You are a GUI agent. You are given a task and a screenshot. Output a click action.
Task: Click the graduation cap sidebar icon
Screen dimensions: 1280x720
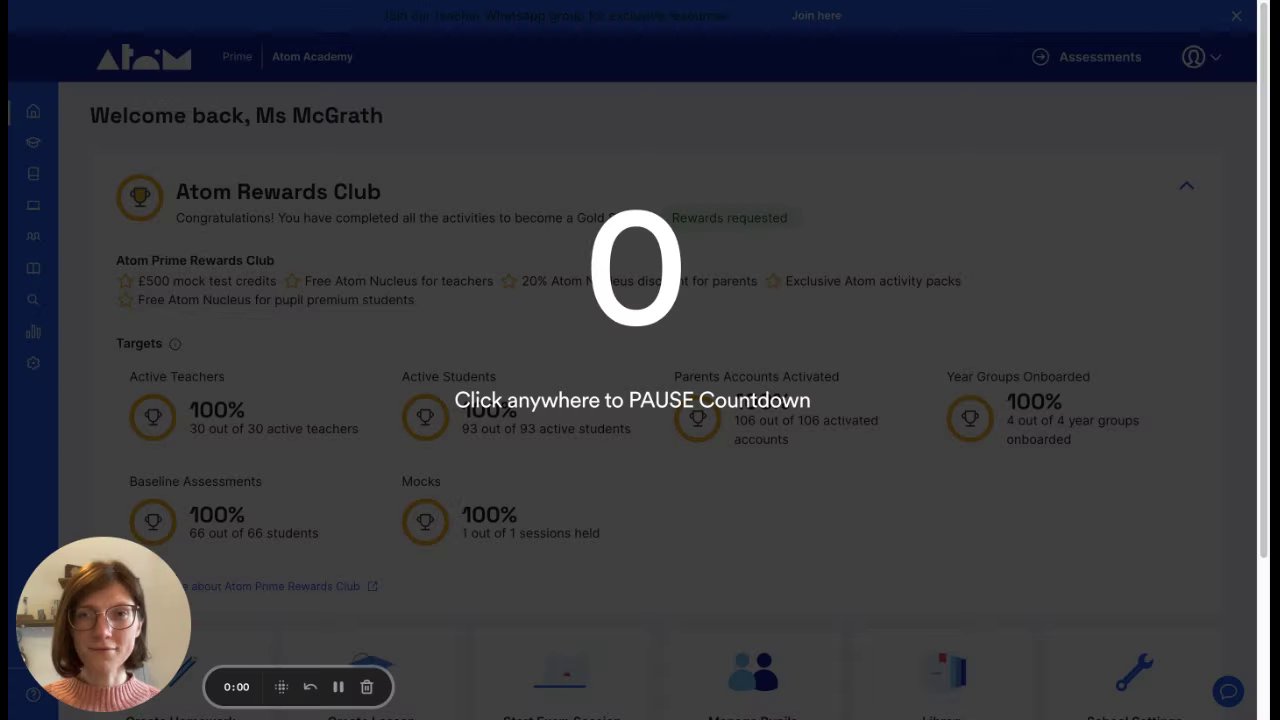click(x=33, y=142)
